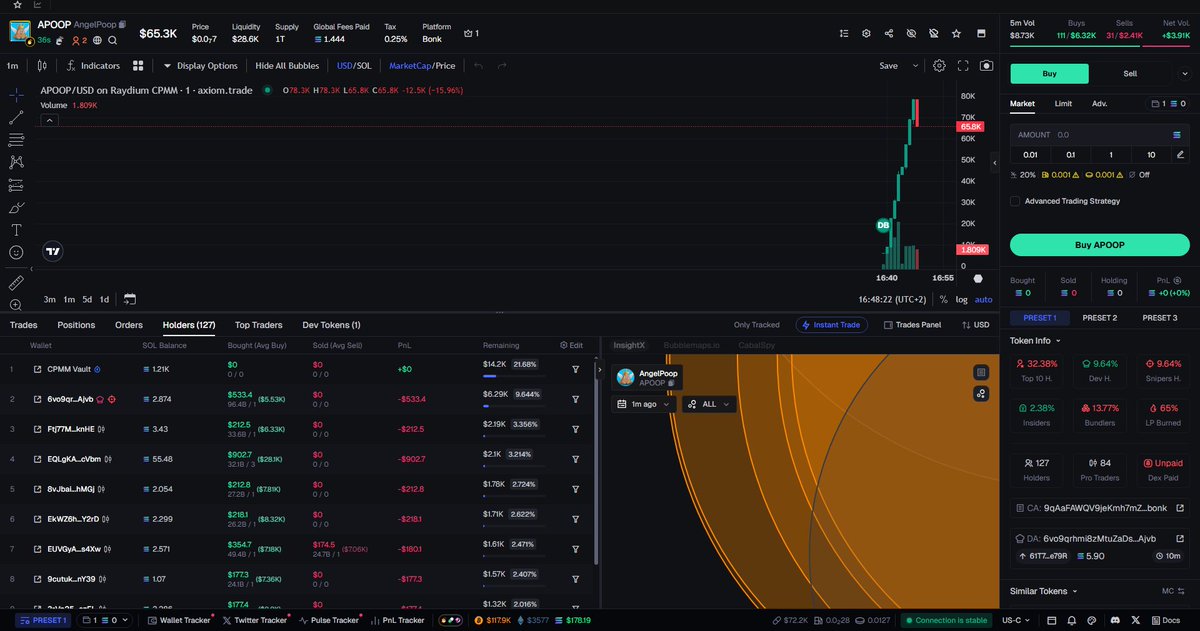Choose the text annotation tool

(x=17, y=230)
